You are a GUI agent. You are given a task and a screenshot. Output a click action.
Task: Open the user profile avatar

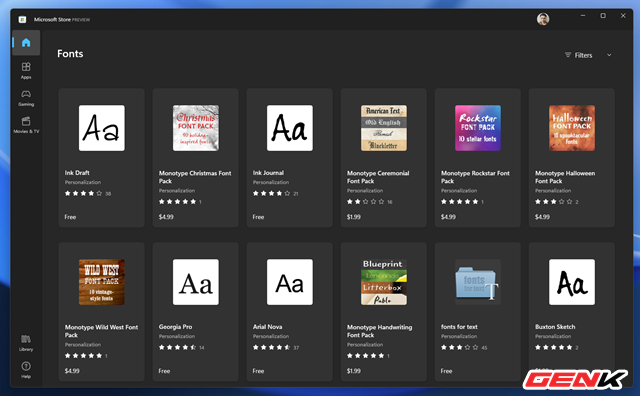543,19
